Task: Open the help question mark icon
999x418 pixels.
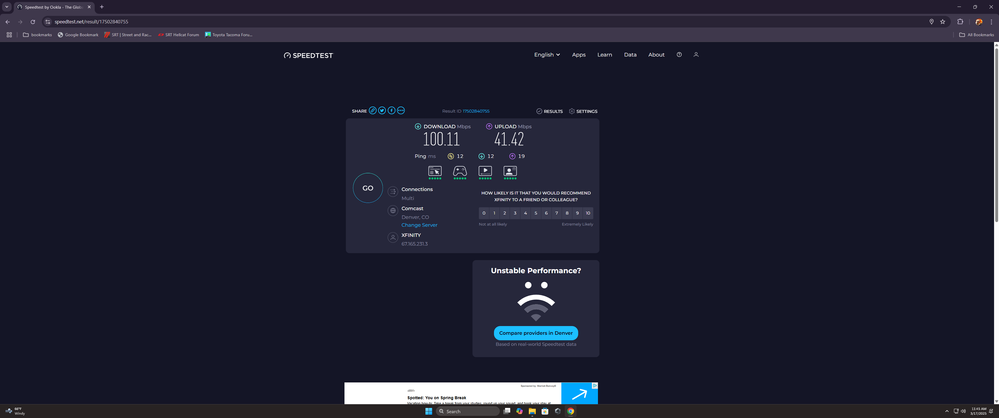Action: point(679,55)
